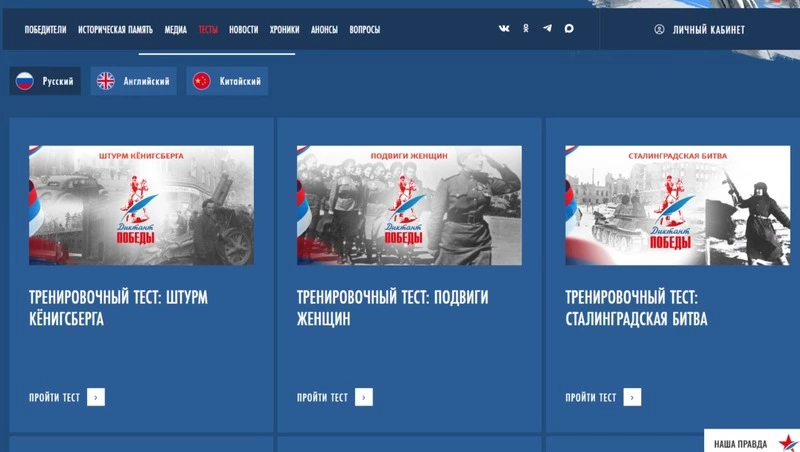Open the Победители menu item
Screen dimensions: 800x452
(45, 30)
